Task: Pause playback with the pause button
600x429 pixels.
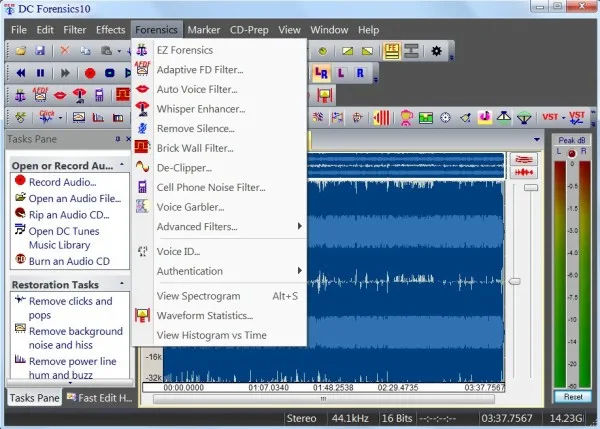Action: [40, 73]
